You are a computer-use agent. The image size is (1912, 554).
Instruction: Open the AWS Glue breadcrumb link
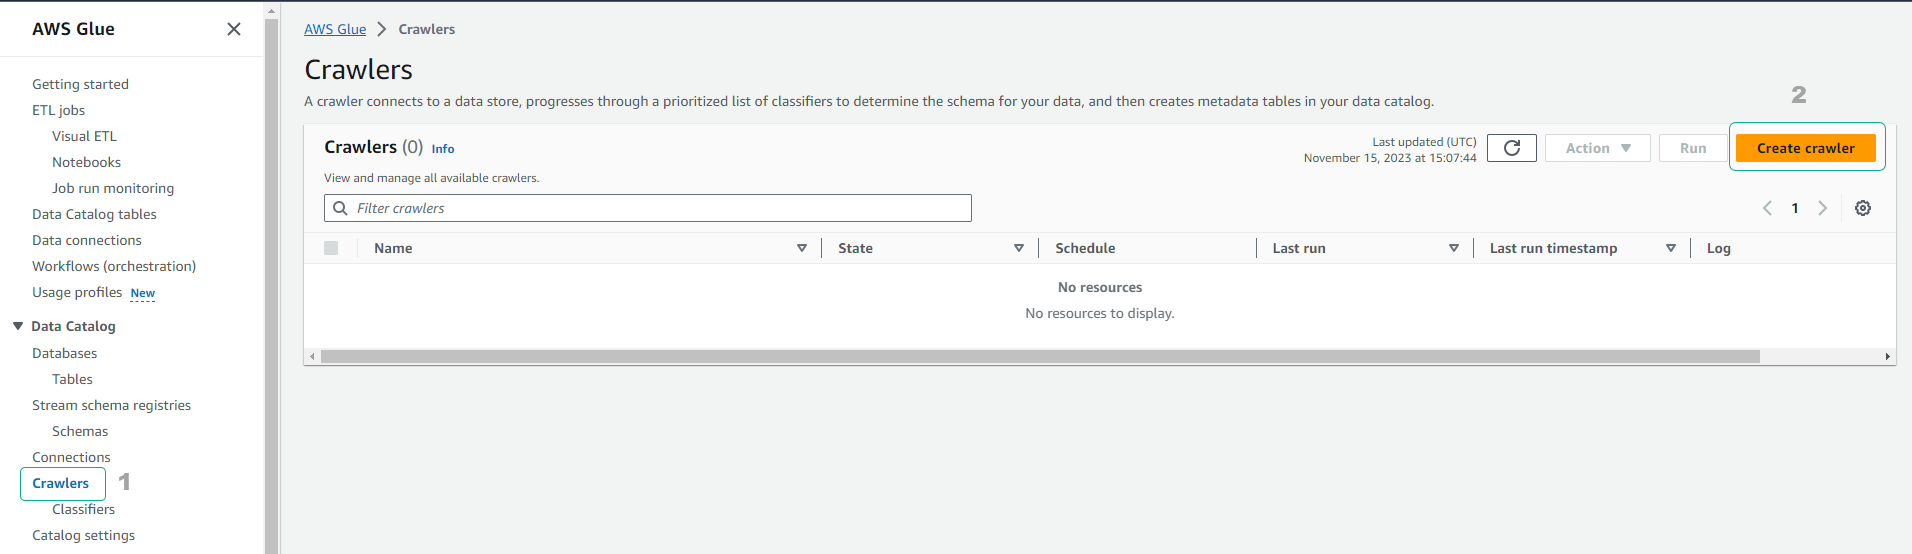[335, 29]
